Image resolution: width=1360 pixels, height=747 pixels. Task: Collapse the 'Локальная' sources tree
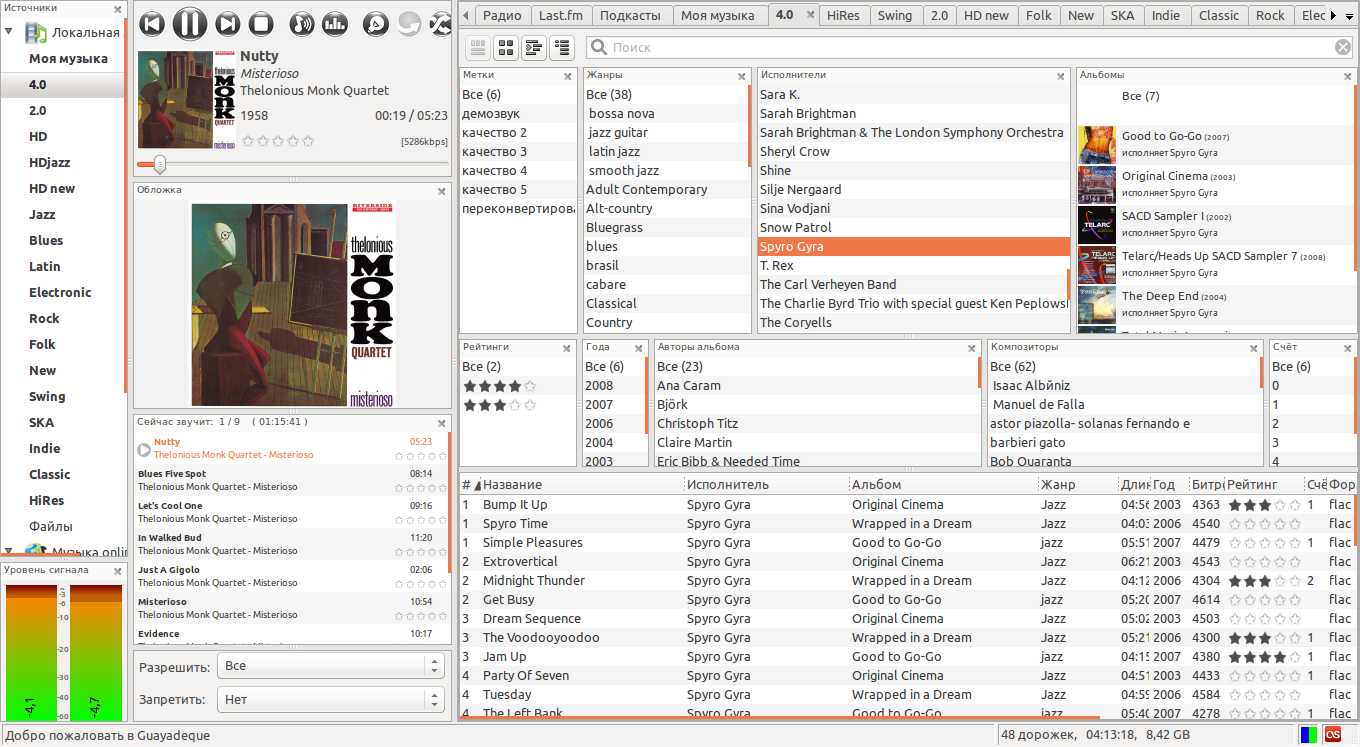[9, 32]
